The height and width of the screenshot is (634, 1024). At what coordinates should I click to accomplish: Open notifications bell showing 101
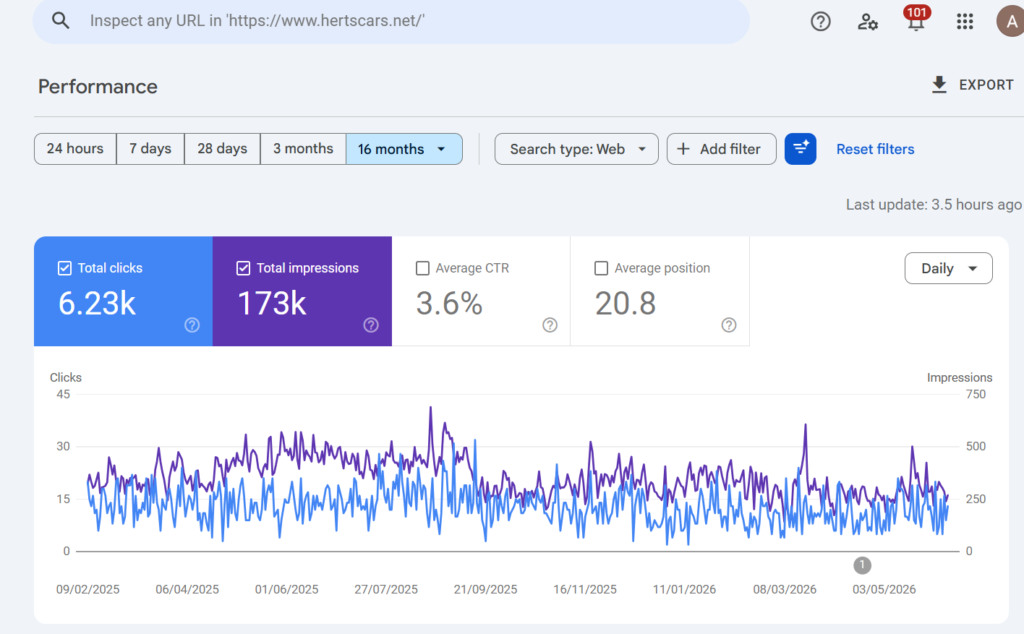(916, 20)
